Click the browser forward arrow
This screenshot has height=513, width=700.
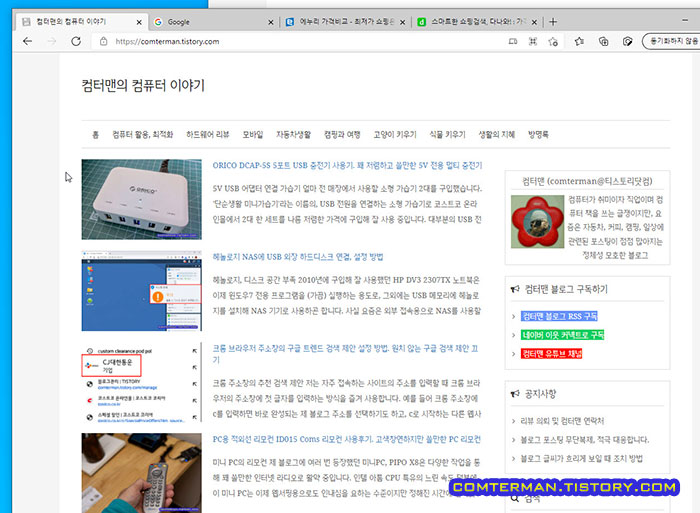[52, 41]
